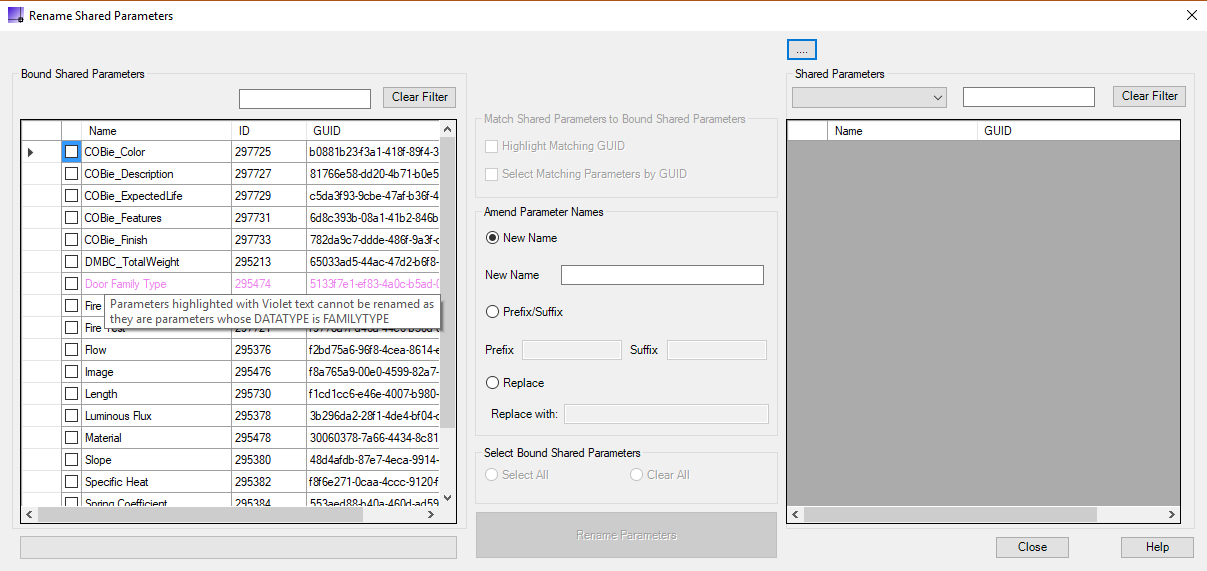Click GUID header in Shared Parameters grid
1207x571 pixels.
(1078, 131)
